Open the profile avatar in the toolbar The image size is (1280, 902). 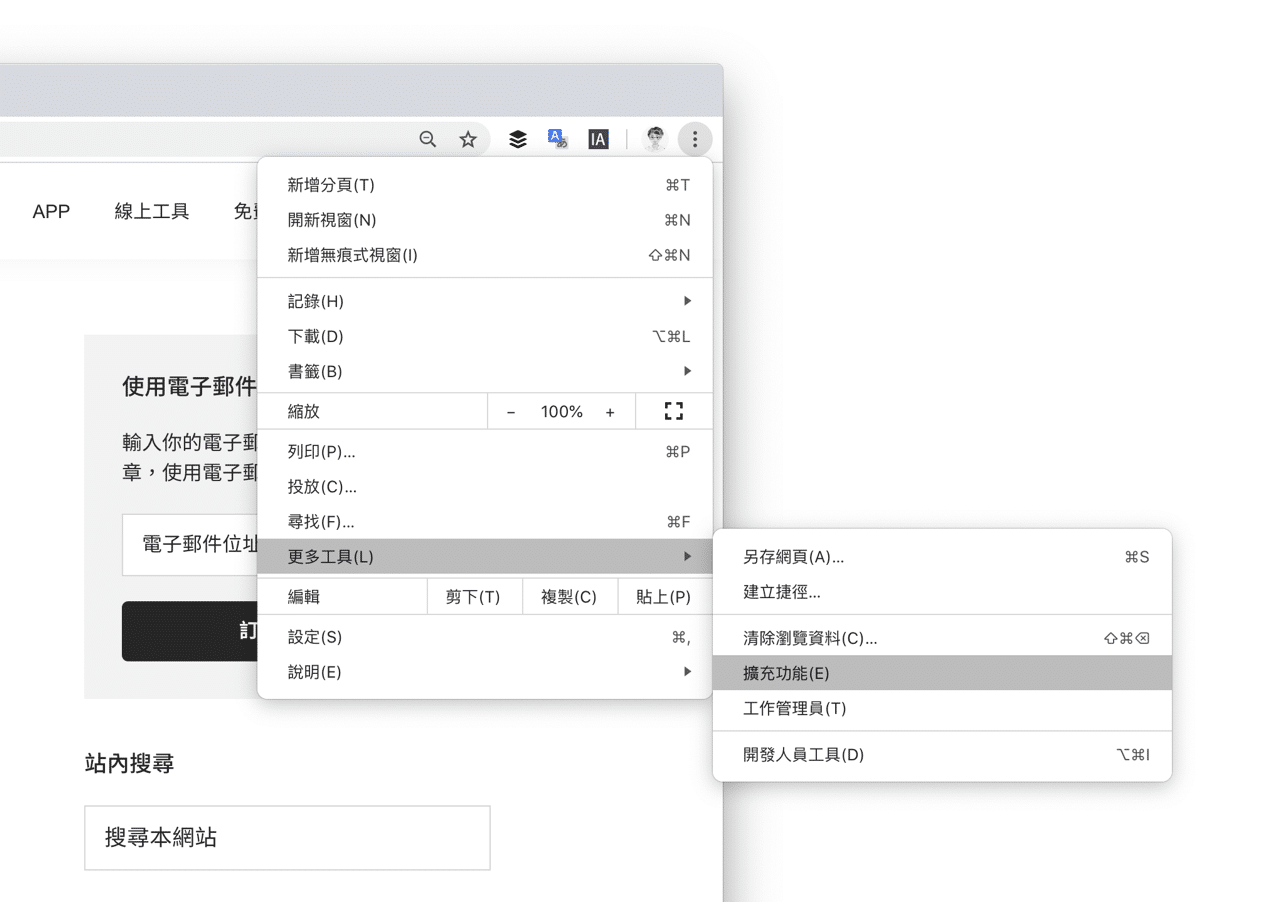(655, 139)
